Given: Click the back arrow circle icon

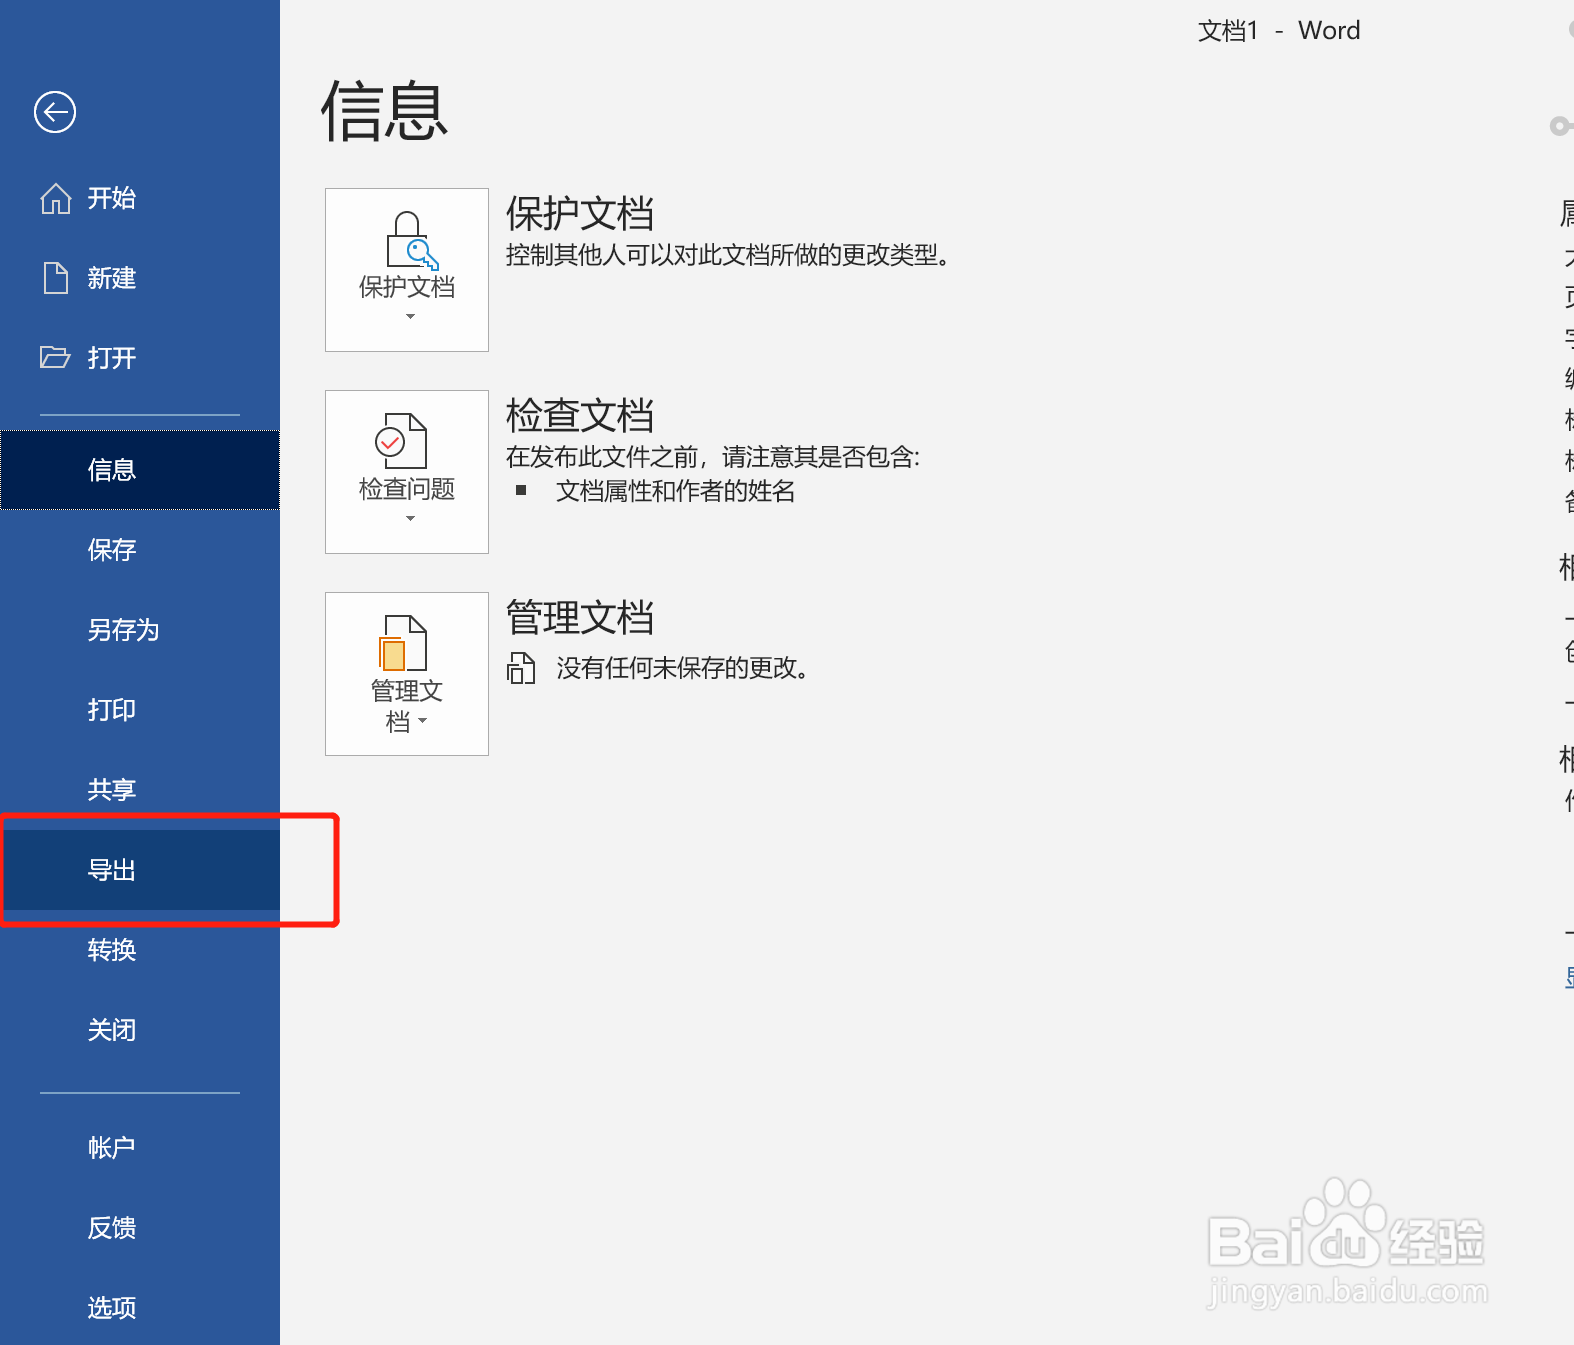Looking at the screenshot, I should click(x=55, y=111).
